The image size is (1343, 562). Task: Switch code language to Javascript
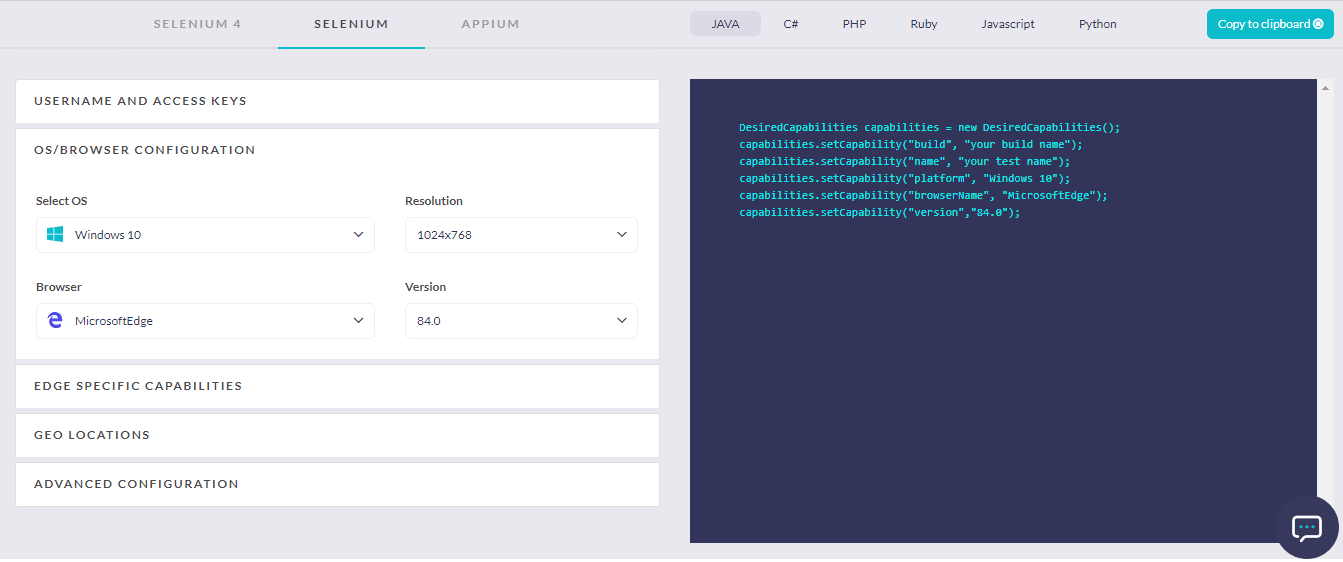point(1008,24)
